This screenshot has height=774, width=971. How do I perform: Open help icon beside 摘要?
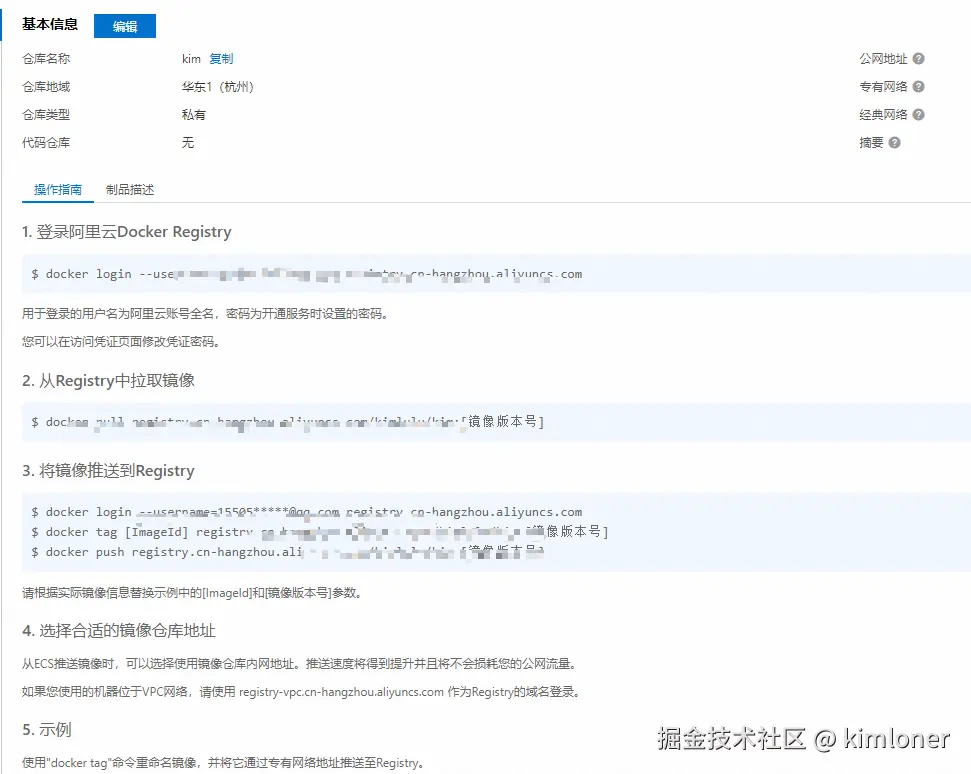point(894,142)
